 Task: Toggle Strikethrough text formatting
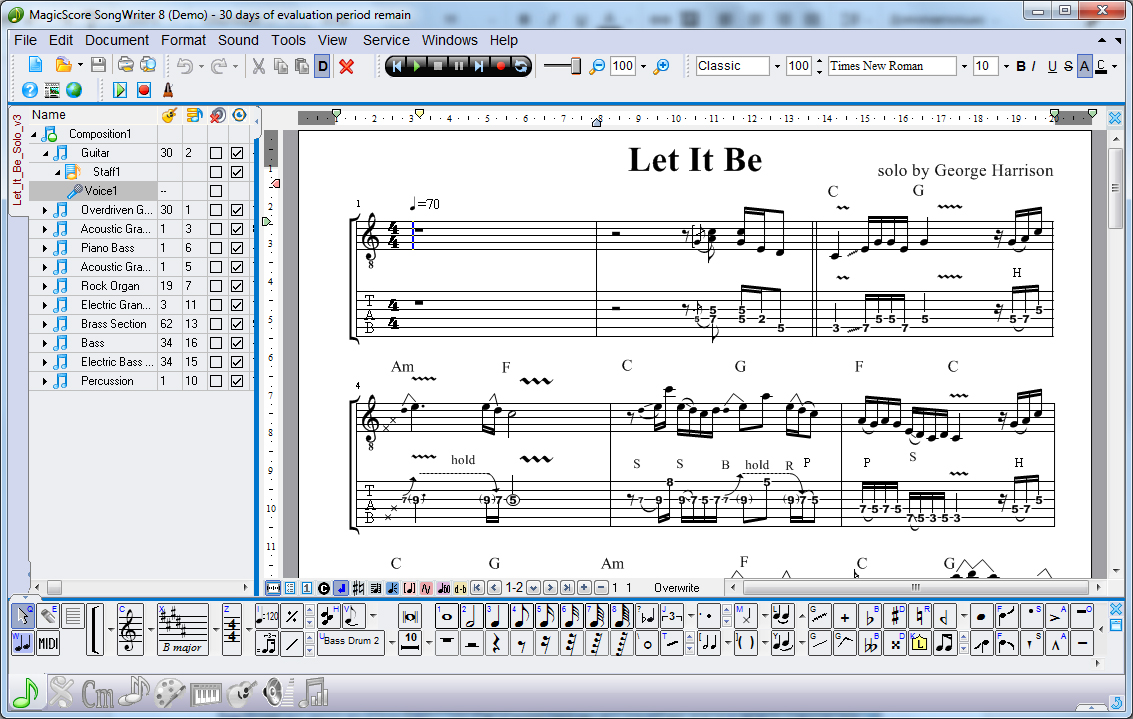(x=1068, y=66)
